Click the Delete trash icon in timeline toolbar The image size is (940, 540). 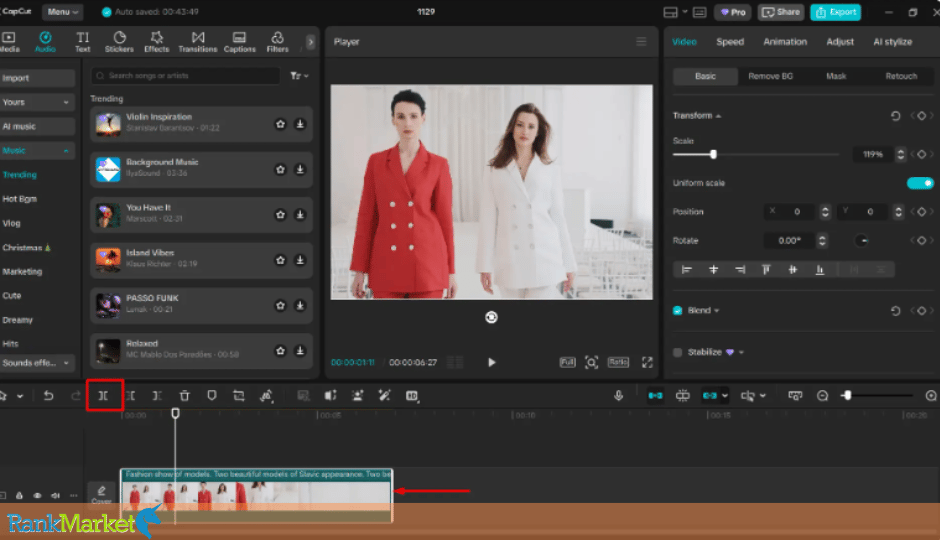(185, 396)
